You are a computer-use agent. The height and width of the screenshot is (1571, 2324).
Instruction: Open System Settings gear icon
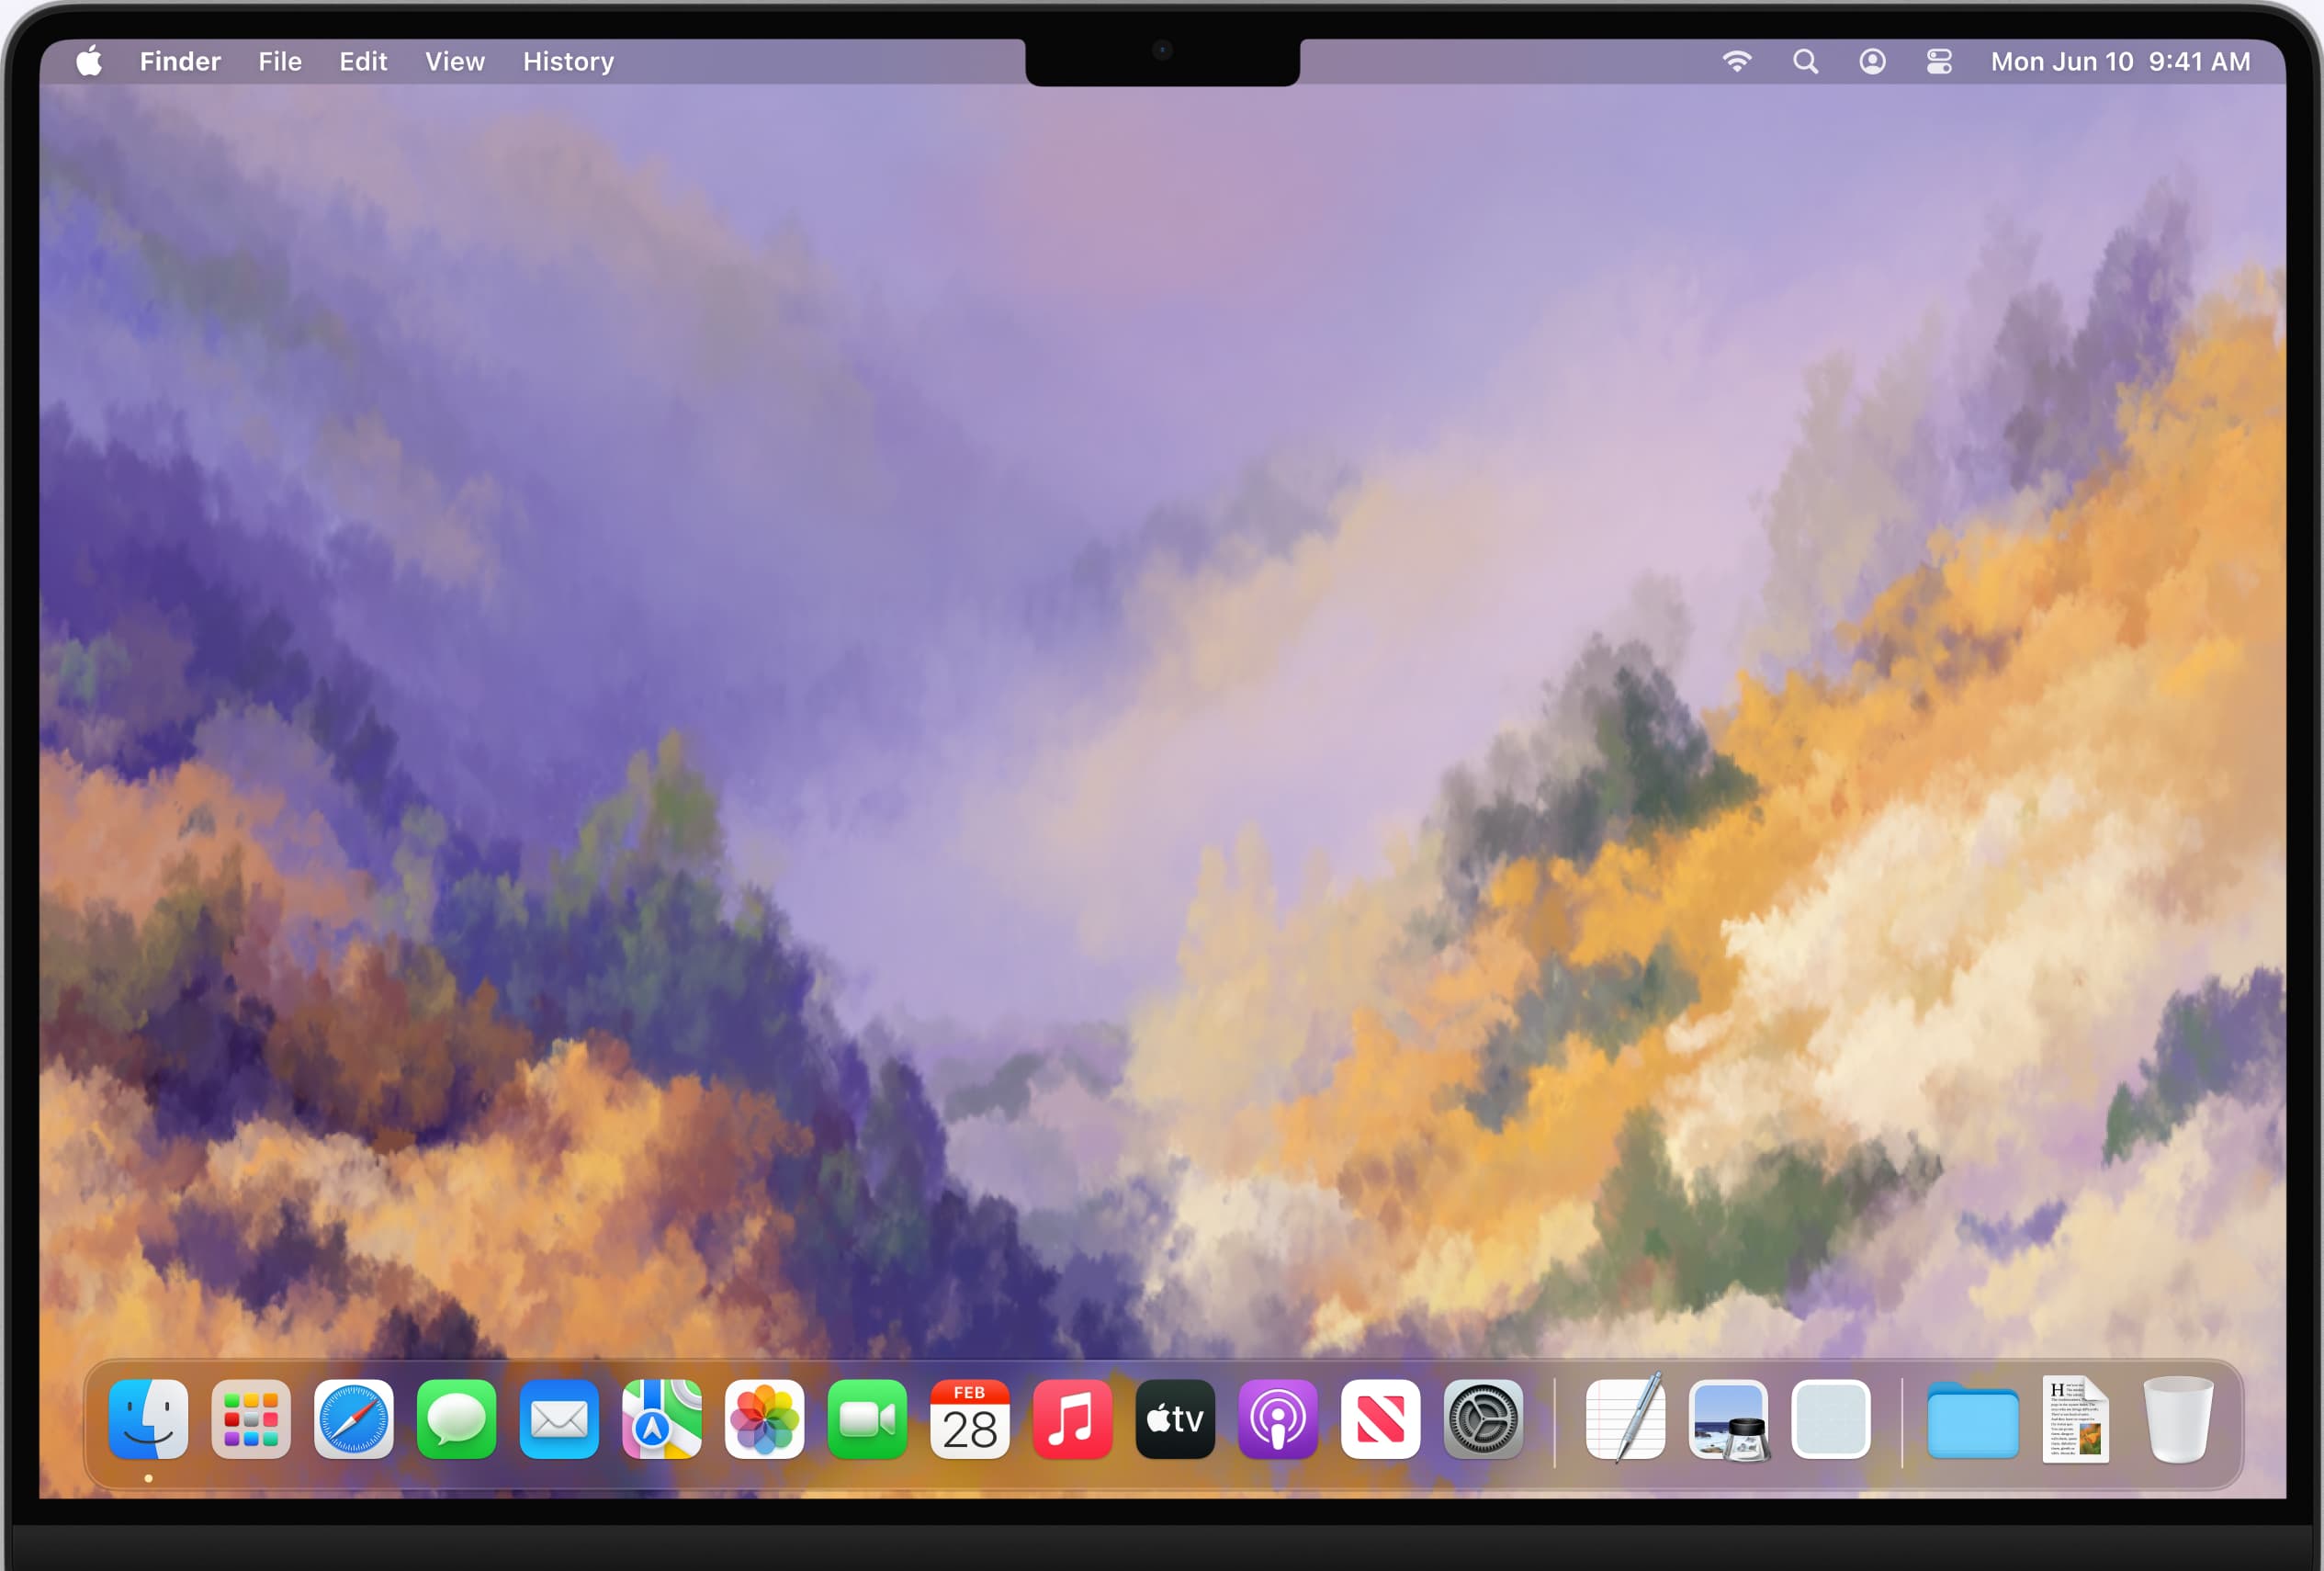[x=1483, y=1419]
